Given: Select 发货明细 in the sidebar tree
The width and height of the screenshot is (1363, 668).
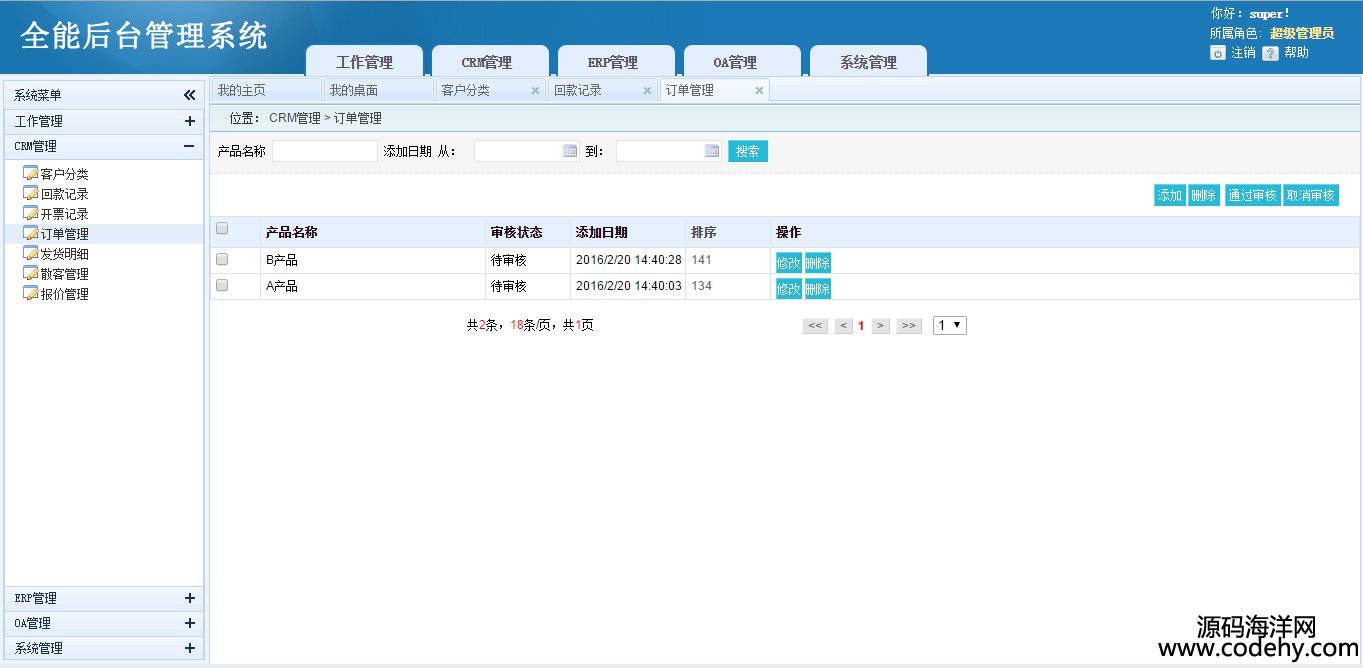Looking at the screenshot, I should (x=65, y=254).
